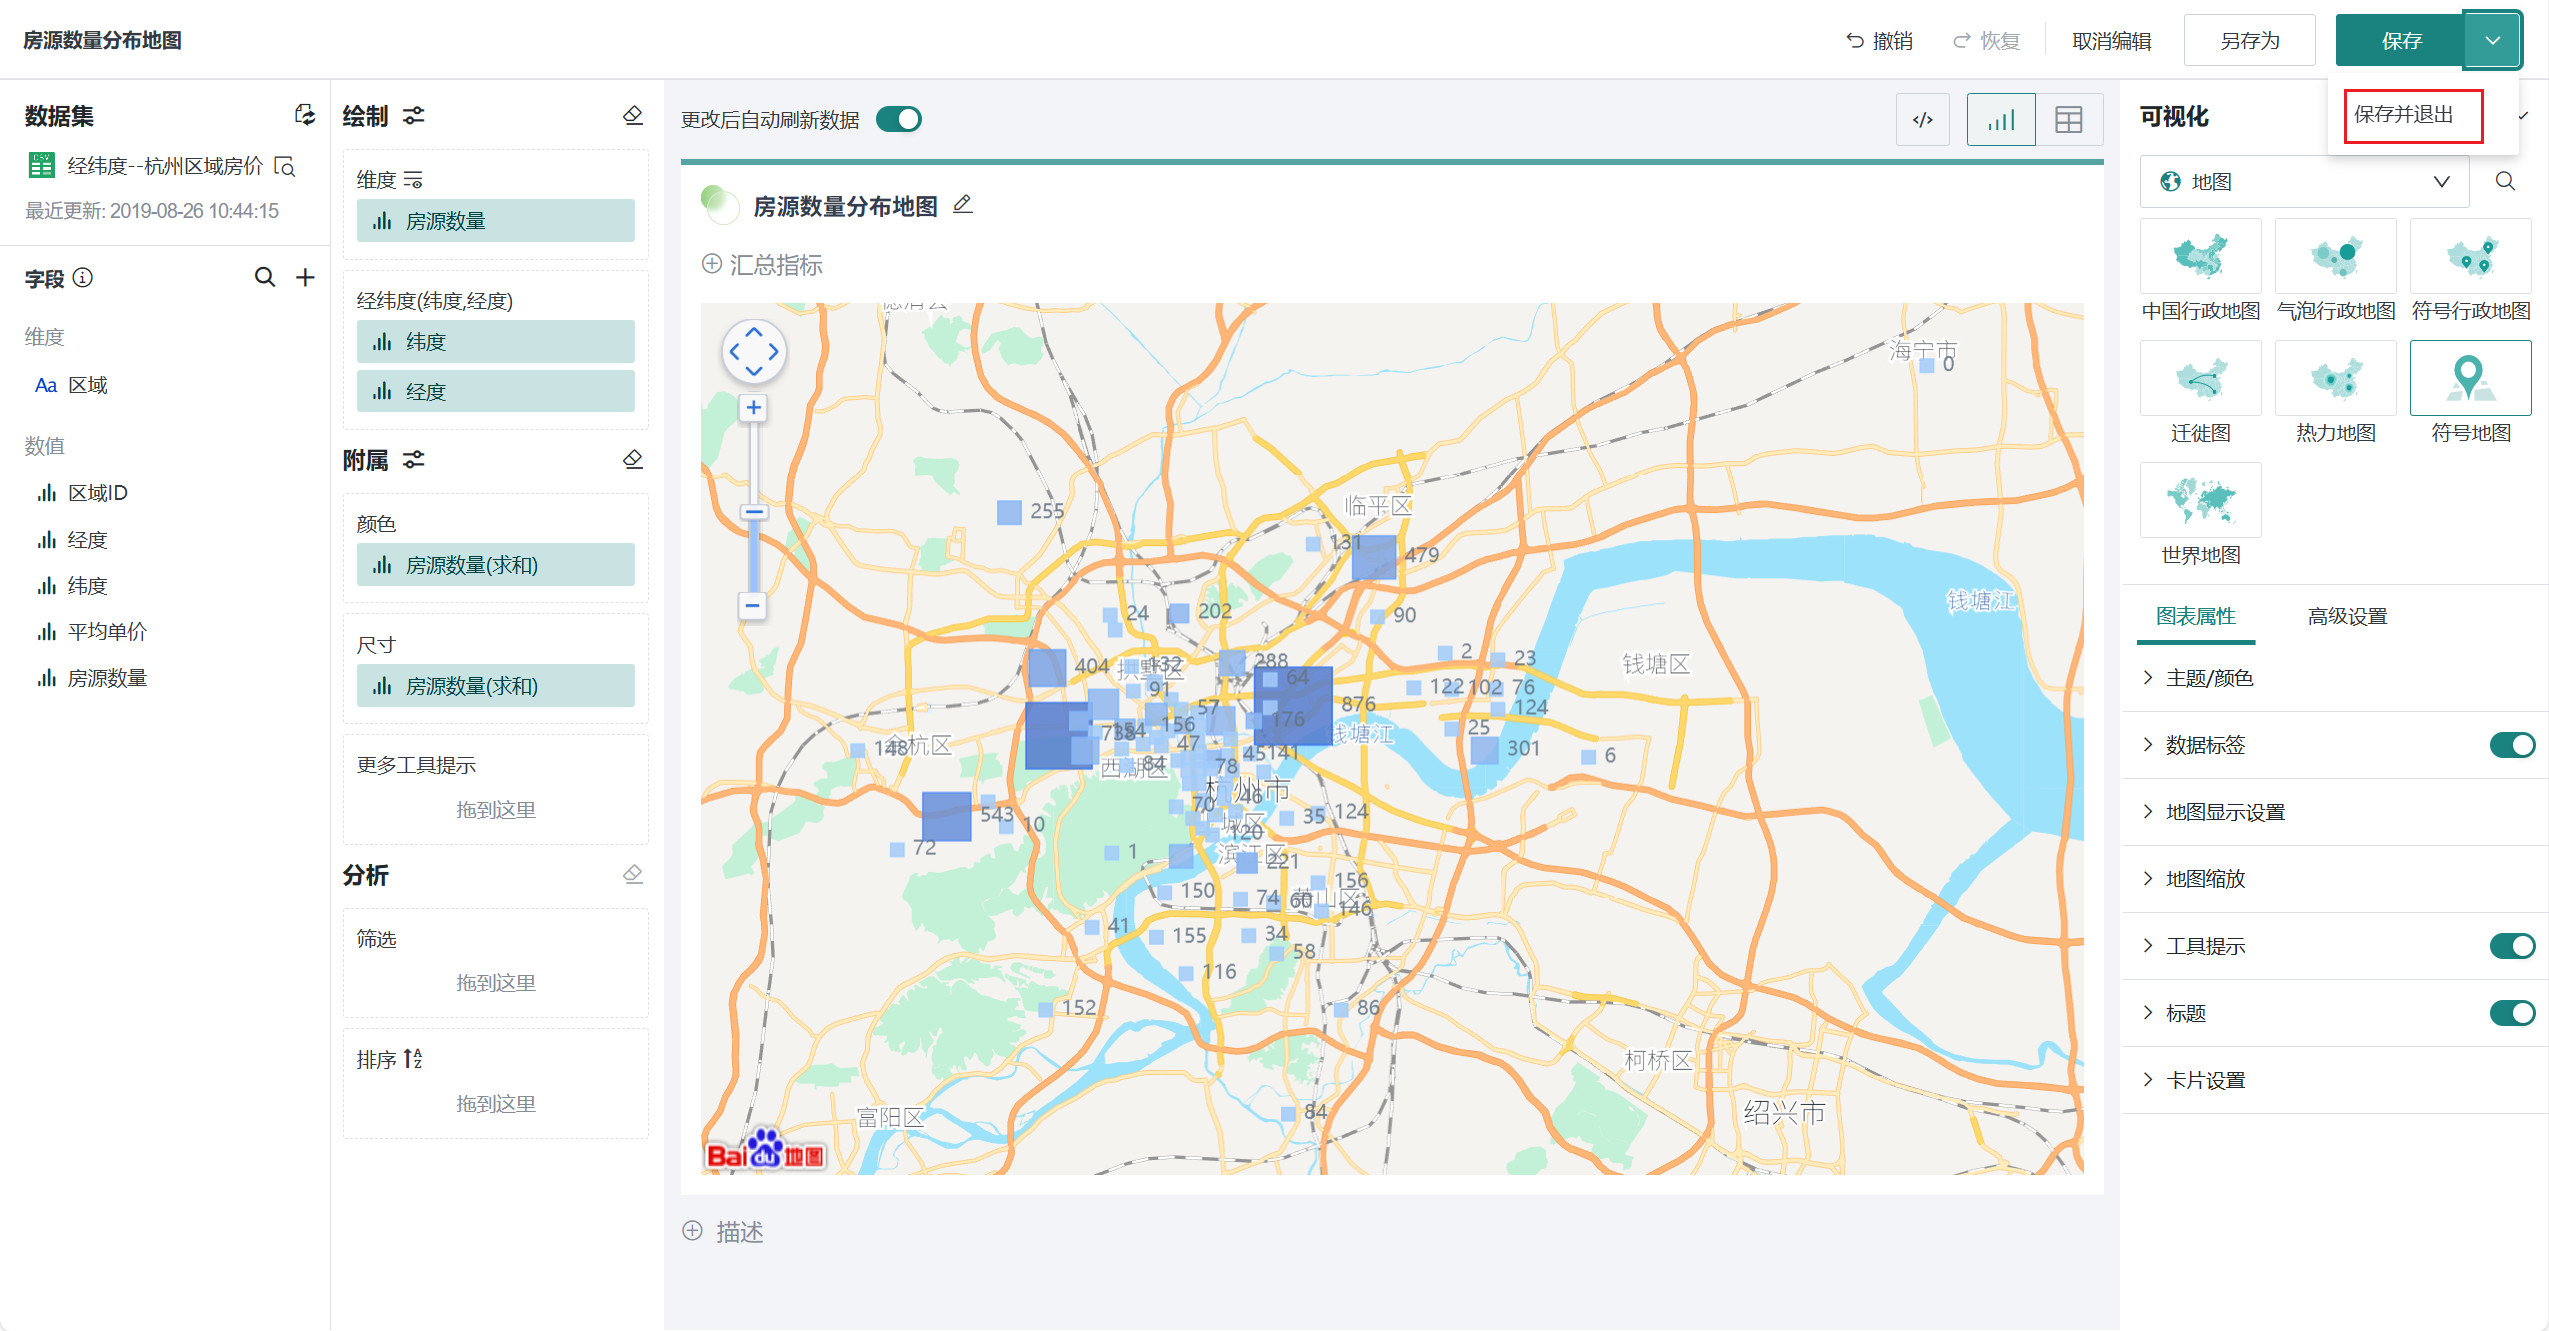The height and width of the screenshot is (1331, 2549).
Task: Click the refresh dataset icon
Action: [305, 115]
